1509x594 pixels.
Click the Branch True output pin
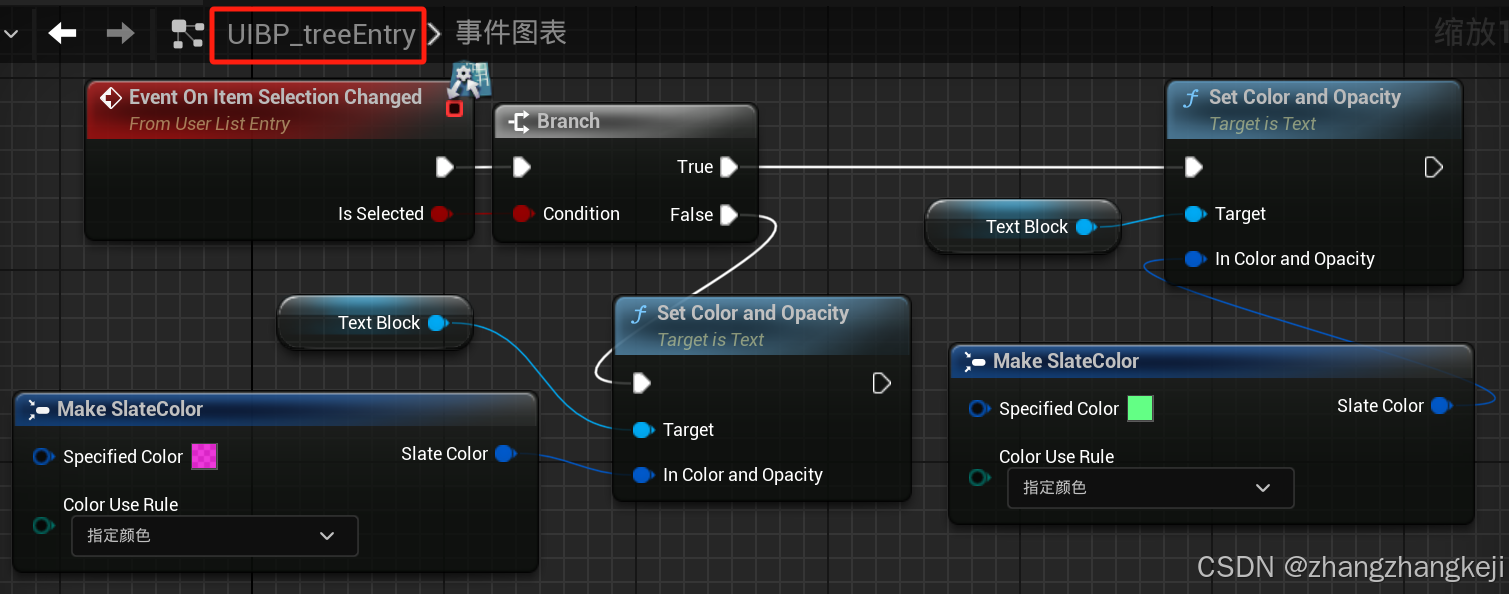pos(729,167)
